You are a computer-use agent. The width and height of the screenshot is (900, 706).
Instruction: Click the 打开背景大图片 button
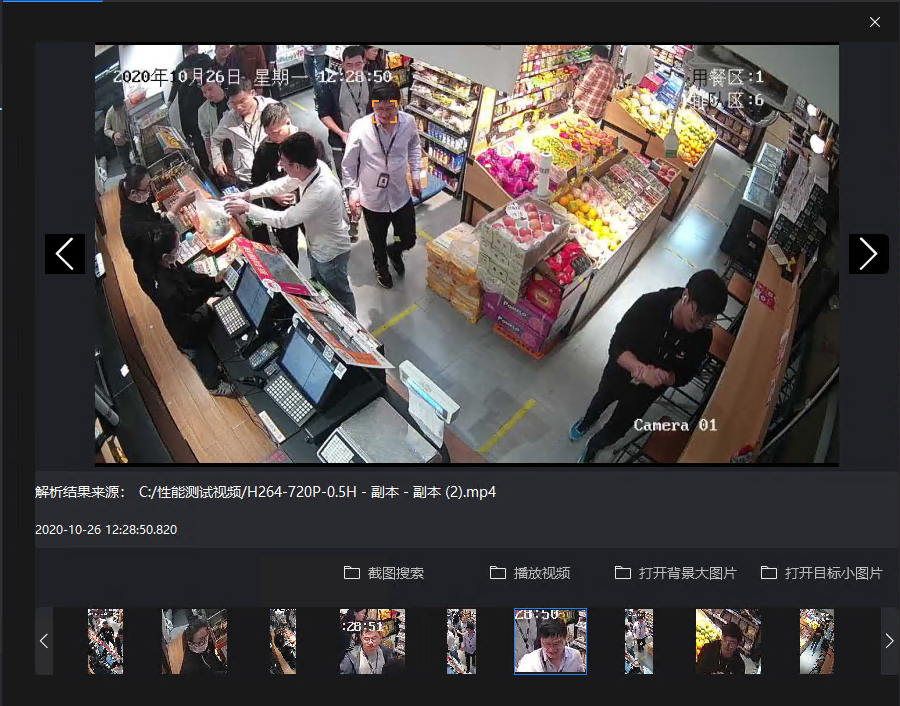click(x=675, y=573)
